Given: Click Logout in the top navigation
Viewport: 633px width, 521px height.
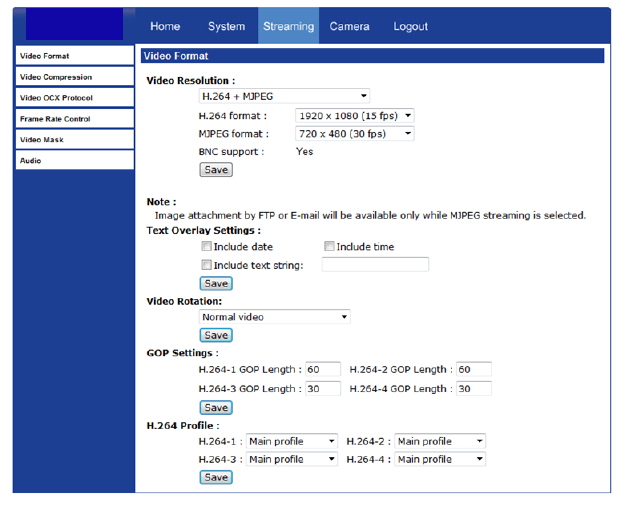Looking at the screenshot, I should (410, 27).
